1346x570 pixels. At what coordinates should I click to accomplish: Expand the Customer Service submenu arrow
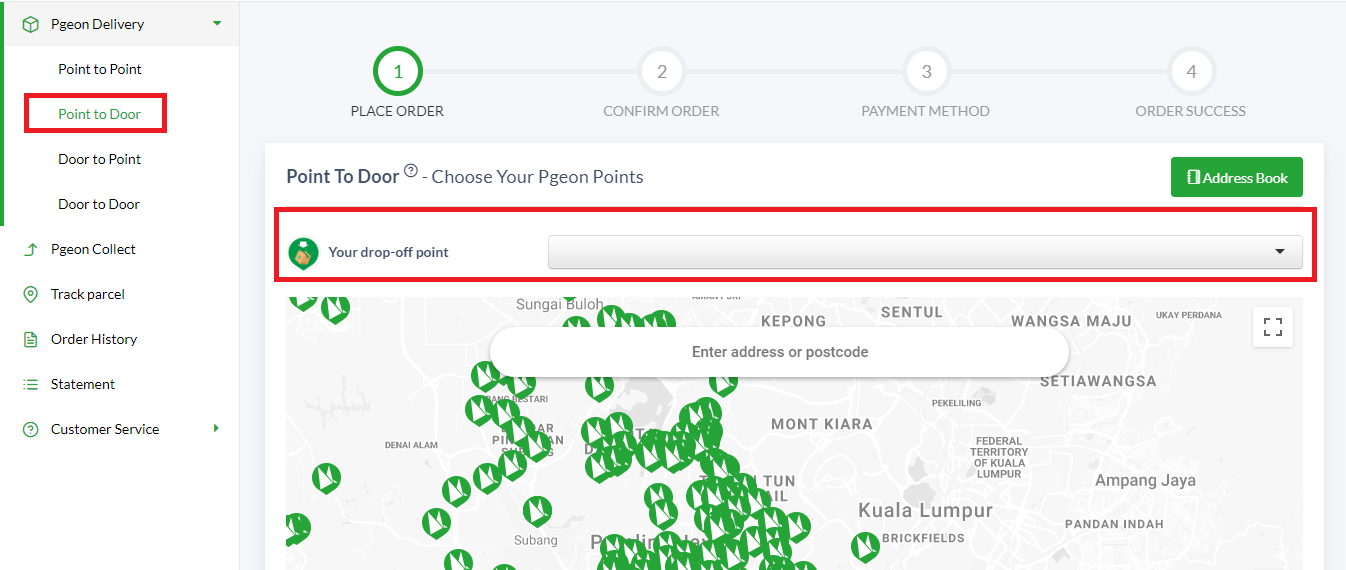click(216, 429)
